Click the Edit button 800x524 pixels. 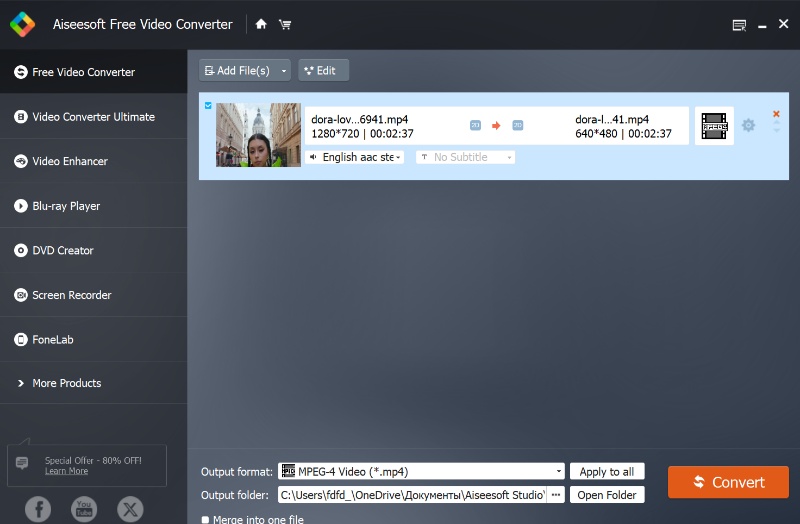coord(323,70)
